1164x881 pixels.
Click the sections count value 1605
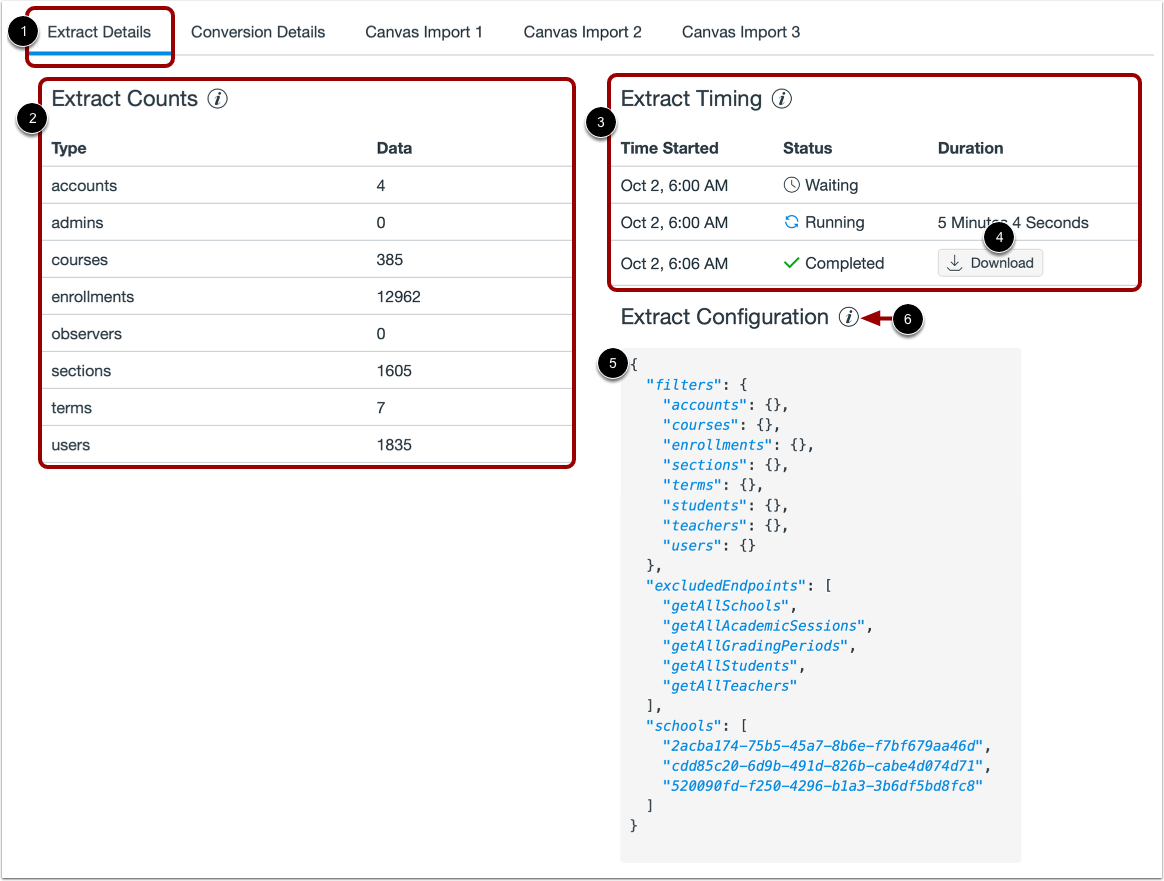click(x=394, y=371)
